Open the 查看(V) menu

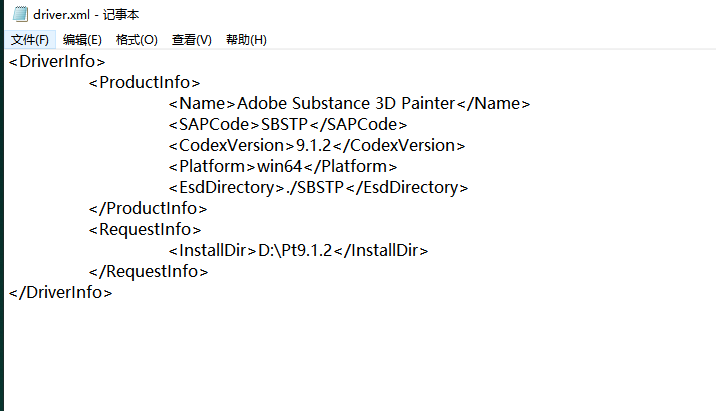pyautogui.click(x=192, y=40)
